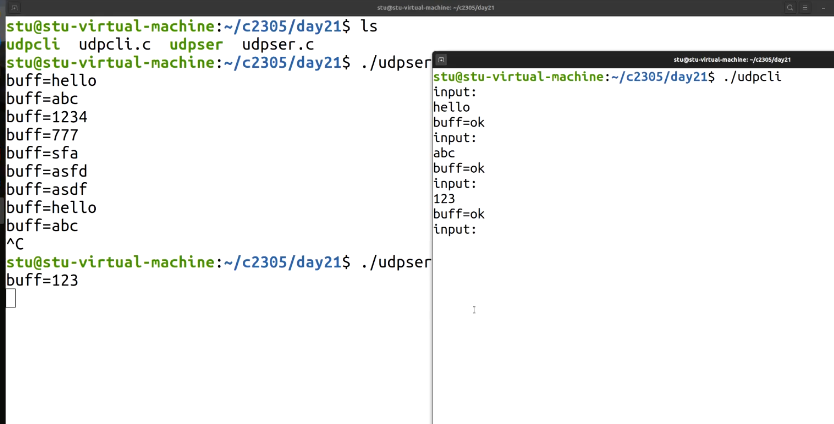The height and width of the screenshot is (424, 834).
Task: Click the '^C' interrupt line
Action: coord(15,244)
